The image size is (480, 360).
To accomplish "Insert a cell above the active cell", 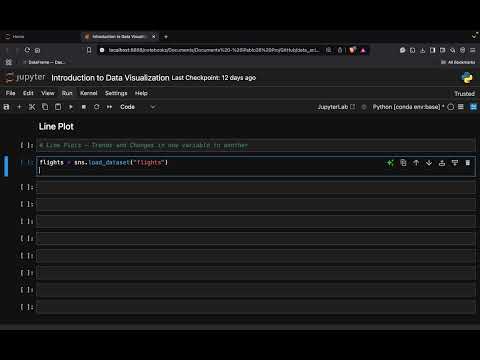I will point(442,163).
